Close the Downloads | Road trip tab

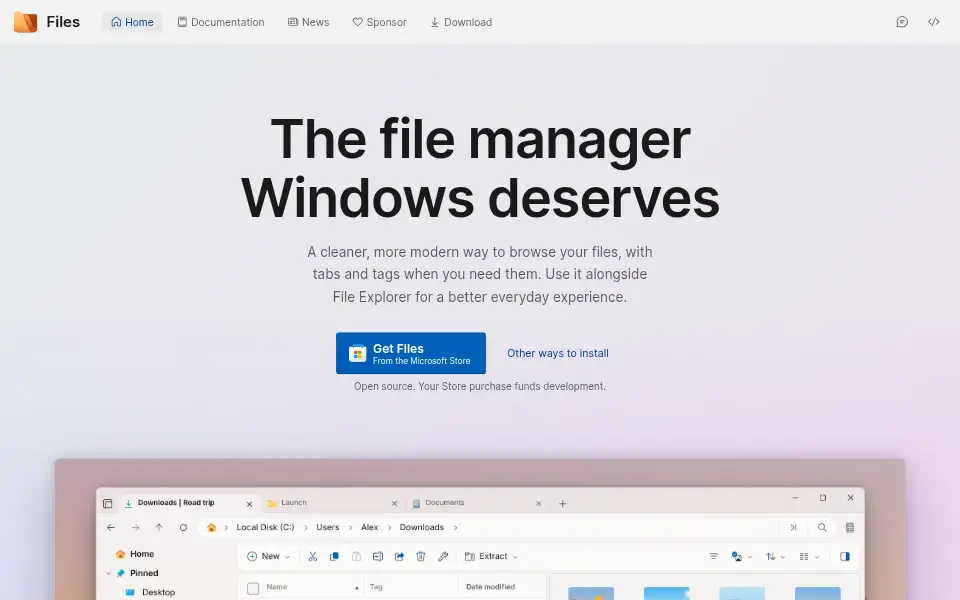tap(249, 504)
